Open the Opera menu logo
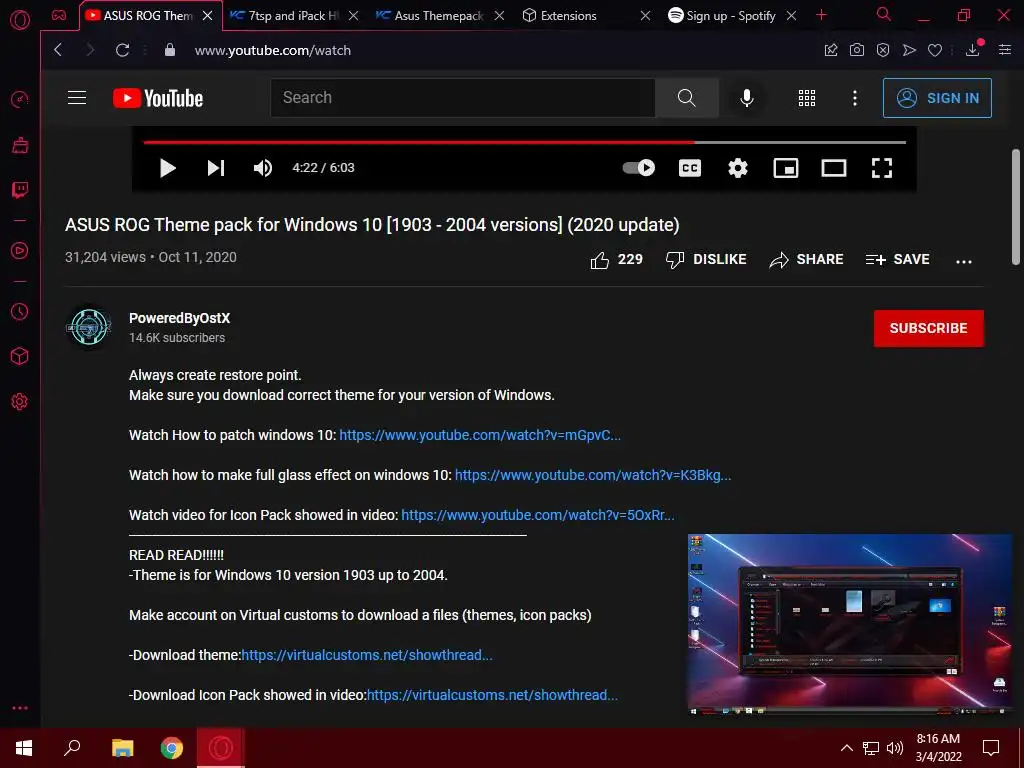Viewport: 1024px width, 768px height. click(x=20, y=19)
